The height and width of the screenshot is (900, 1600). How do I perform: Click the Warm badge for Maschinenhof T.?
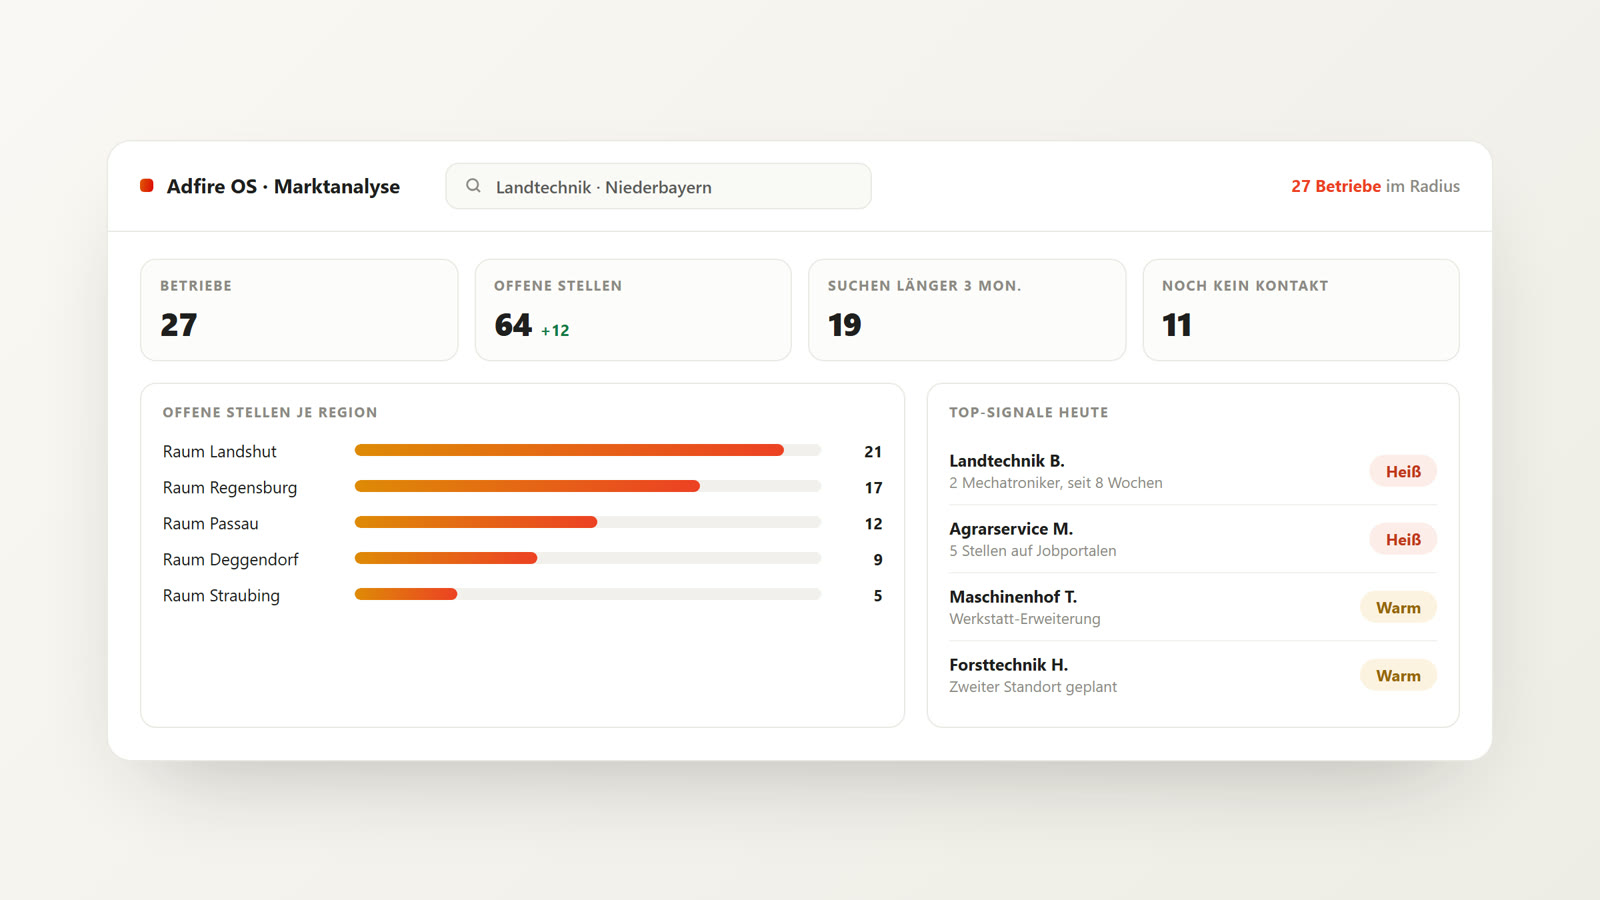(x=1398, y=607)
